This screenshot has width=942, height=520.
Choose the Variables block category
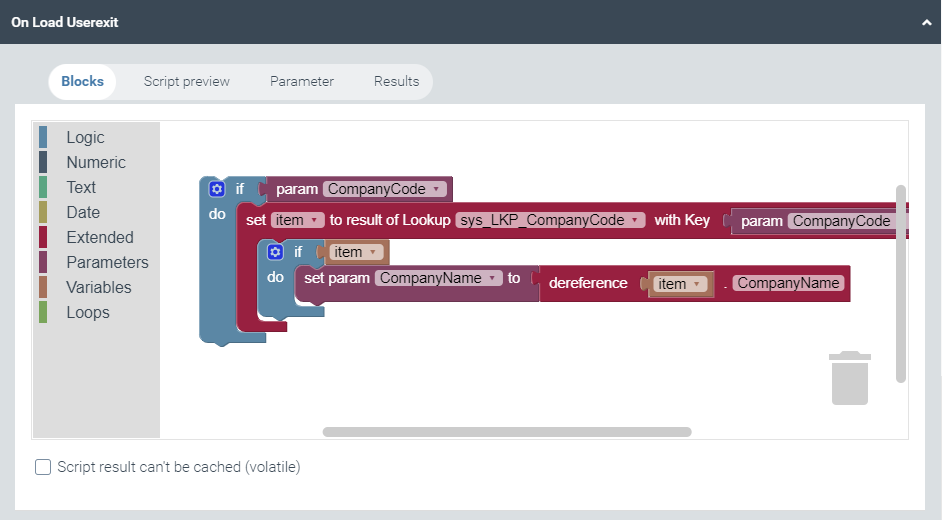click(x=98, y=287)
